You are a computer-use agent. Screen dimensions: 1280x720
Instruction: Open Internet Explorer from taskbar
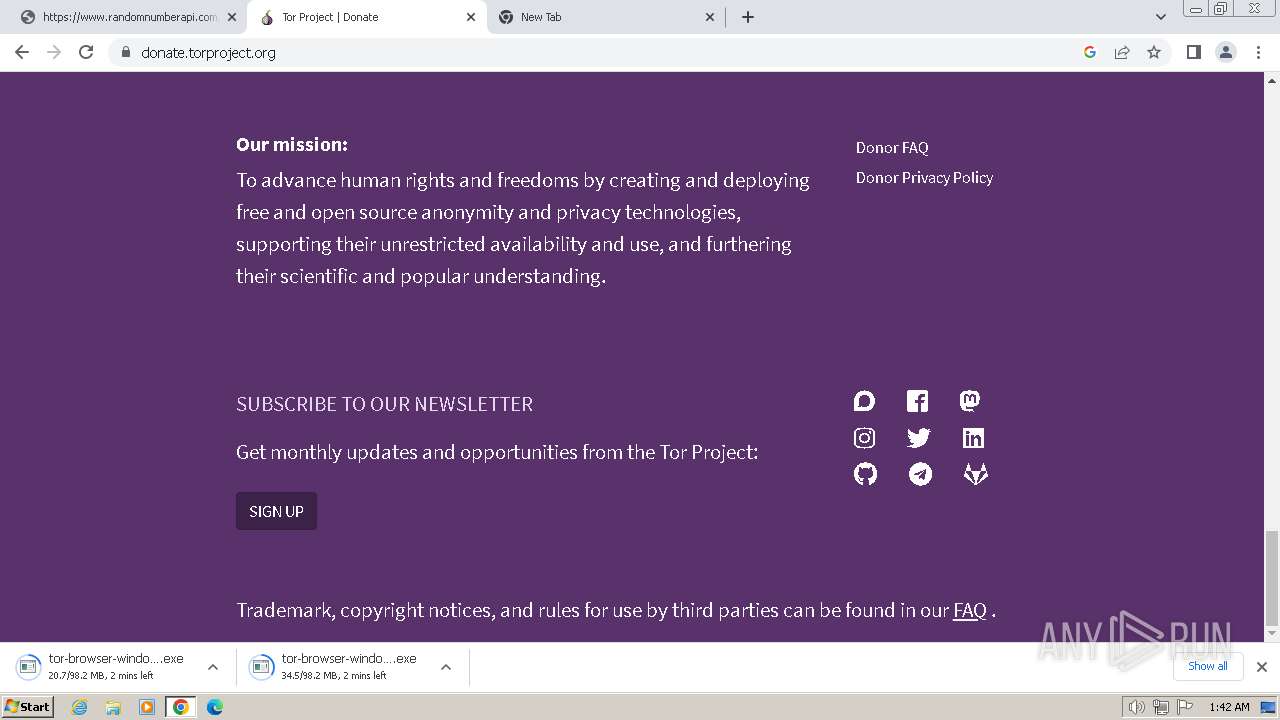coord(79,707)
